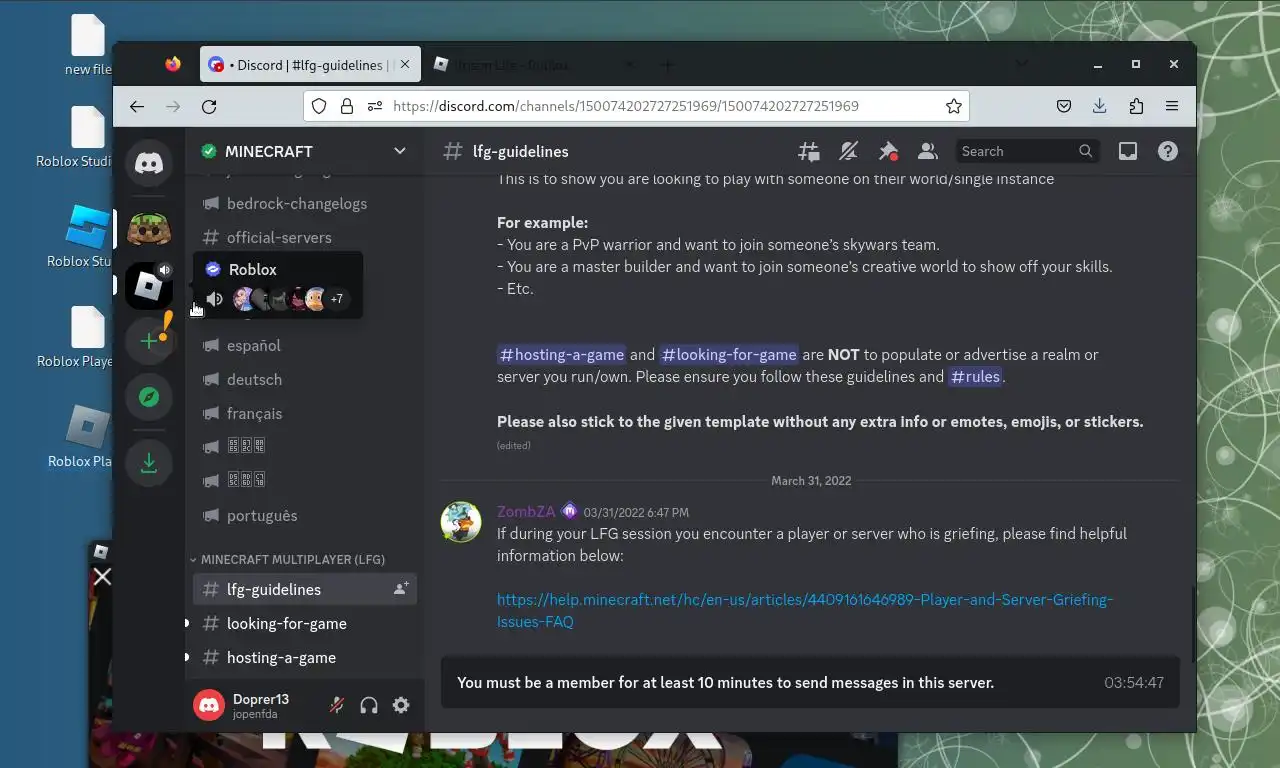Open pinned messages icon

pyautogui.click(x=888, y=151)
